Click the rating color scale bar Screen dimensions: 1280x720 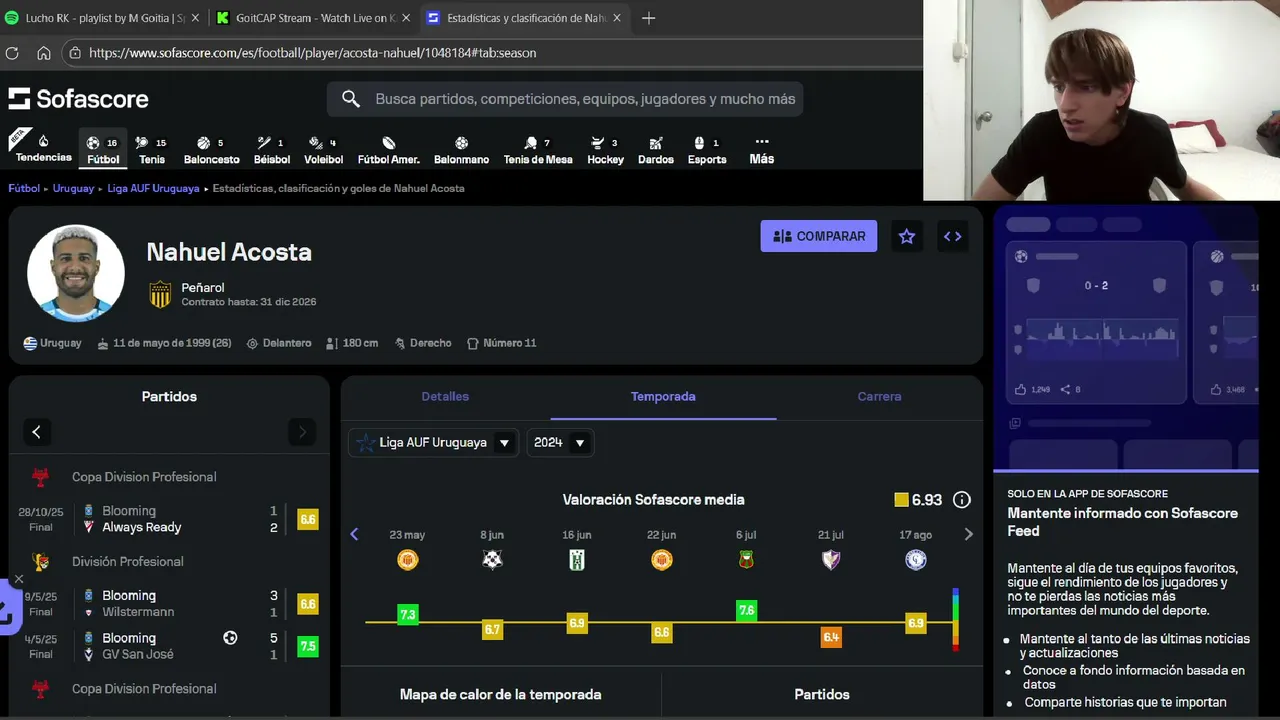(x=956, y=620)
